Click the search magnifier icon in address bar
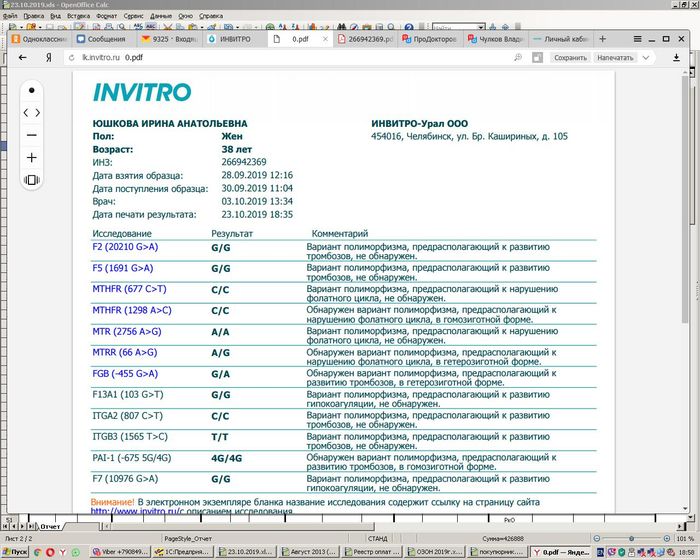This screenshot has width=700, height=560. (518, 58)
